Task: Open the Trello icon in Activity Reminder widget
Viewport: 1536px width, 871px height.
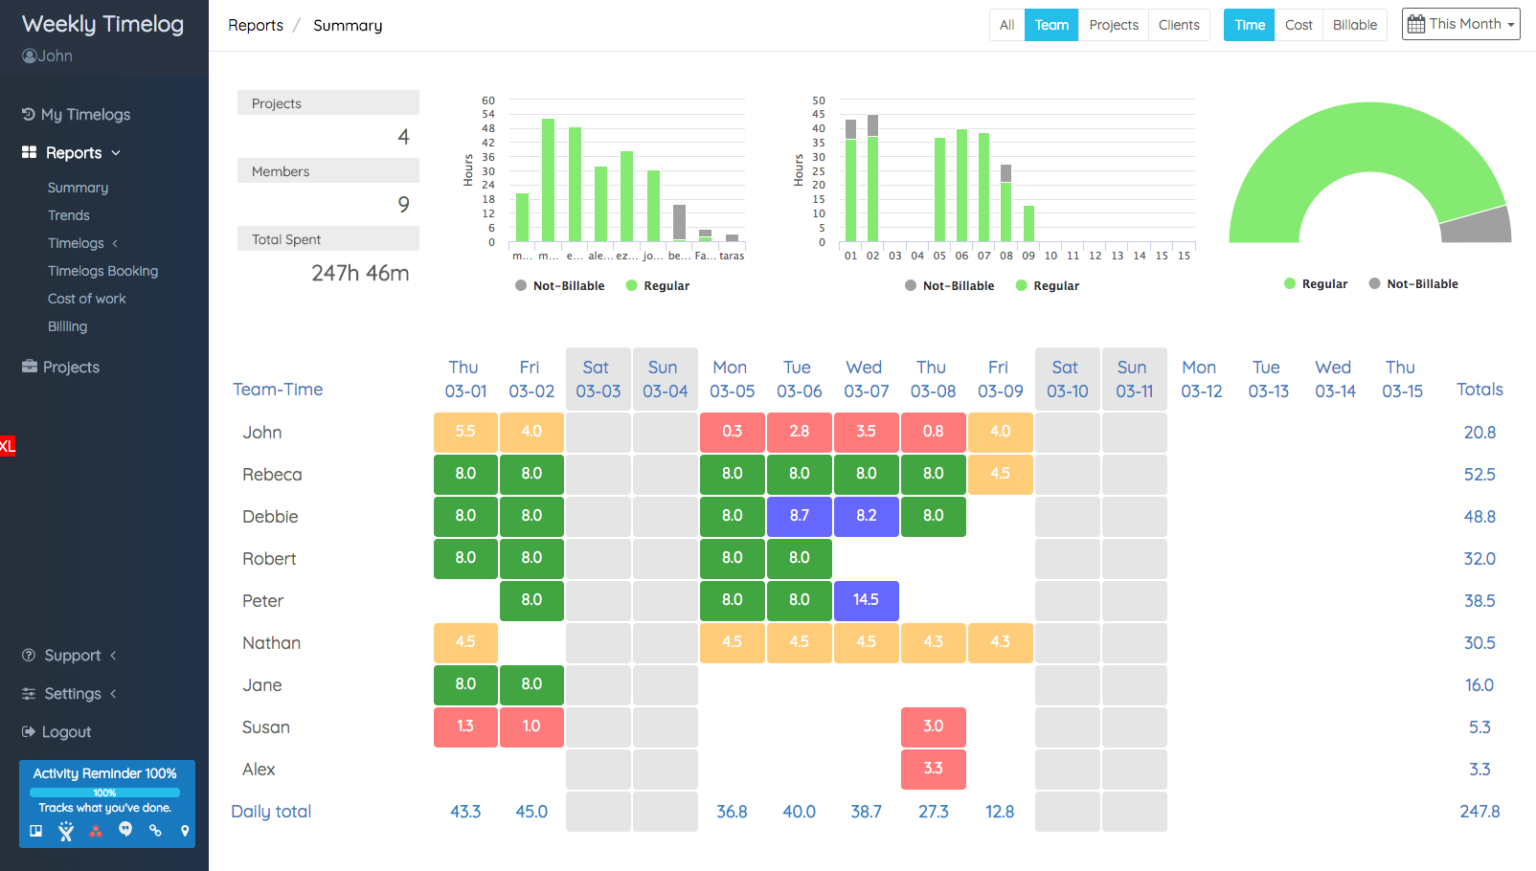Action: point(36,831)
